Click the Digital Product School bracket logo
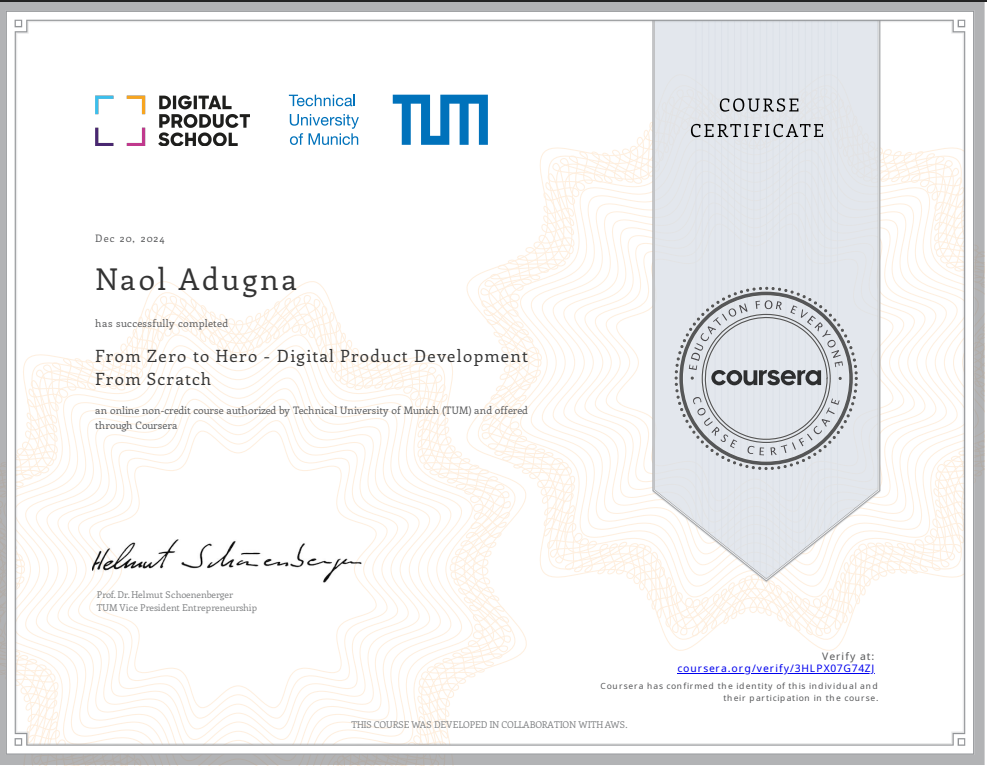Screen dimensions: 987x766 click(x=120, y=121)
